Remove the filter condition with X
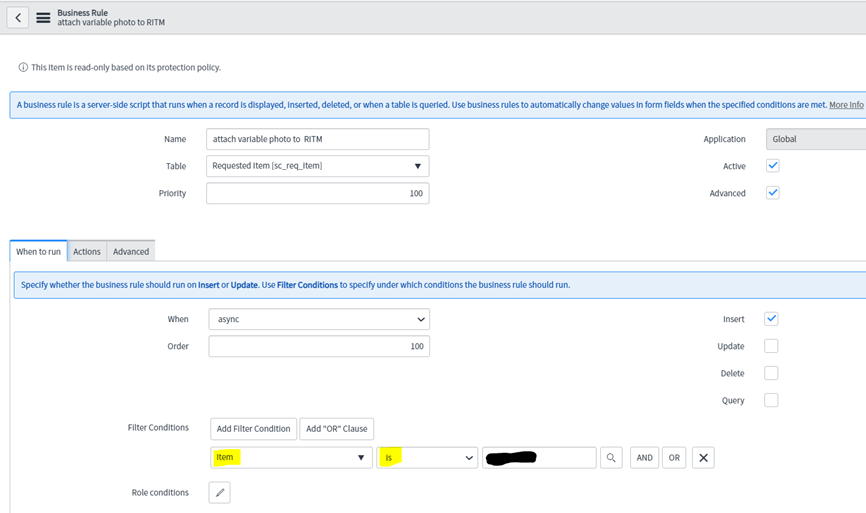Viewport: 866px width, 513px height. pos(703,458)
